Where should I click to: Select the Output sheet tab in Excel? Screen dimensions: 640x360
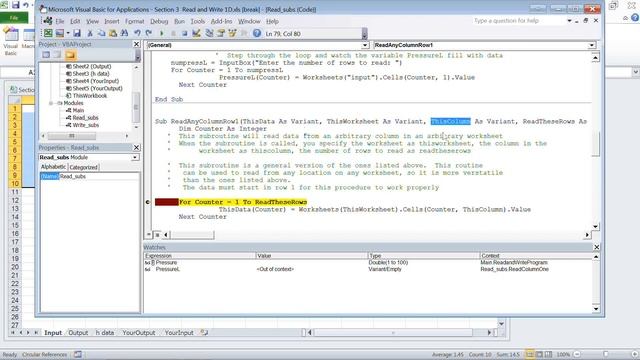click(78, 333)
